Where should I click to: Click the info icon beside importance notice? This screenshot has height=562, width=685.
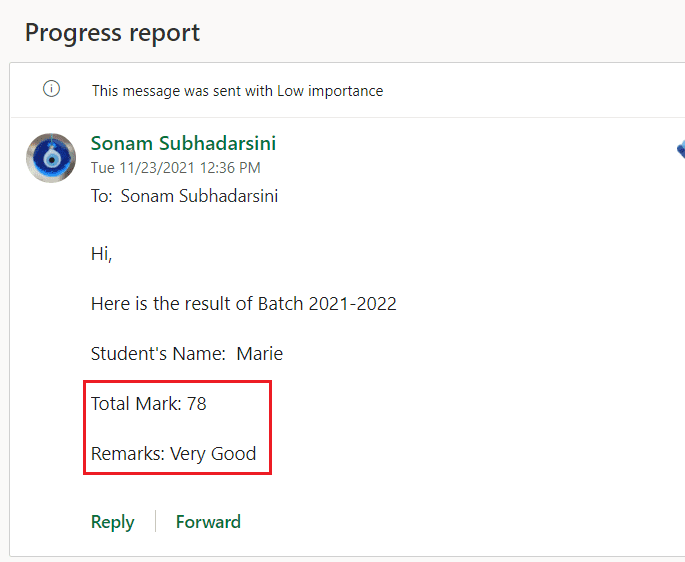click(x=51, y=89)
